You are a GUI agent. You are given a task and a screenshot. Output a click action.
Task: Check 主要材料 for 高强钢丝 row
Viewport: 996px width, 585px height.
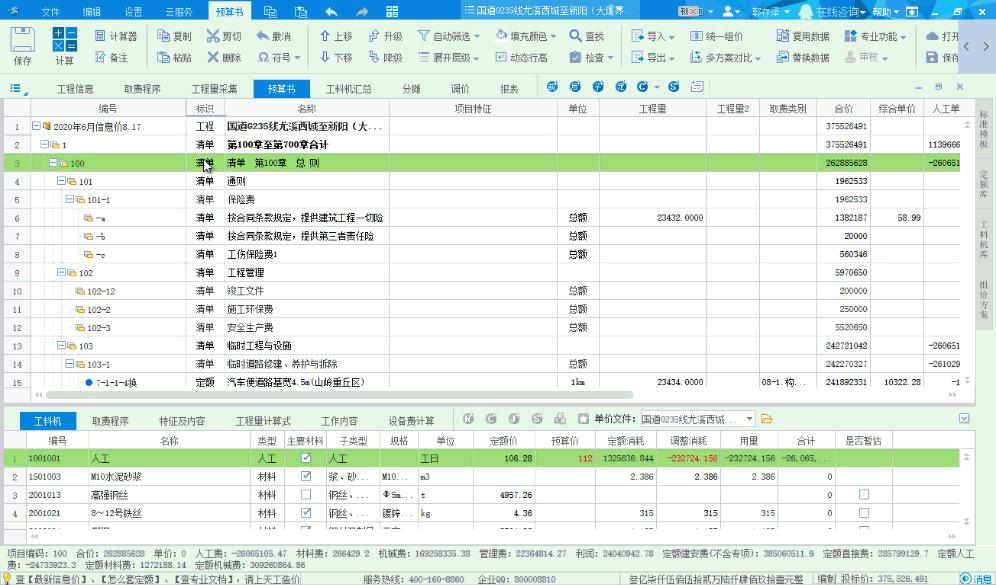coord(306,494)
